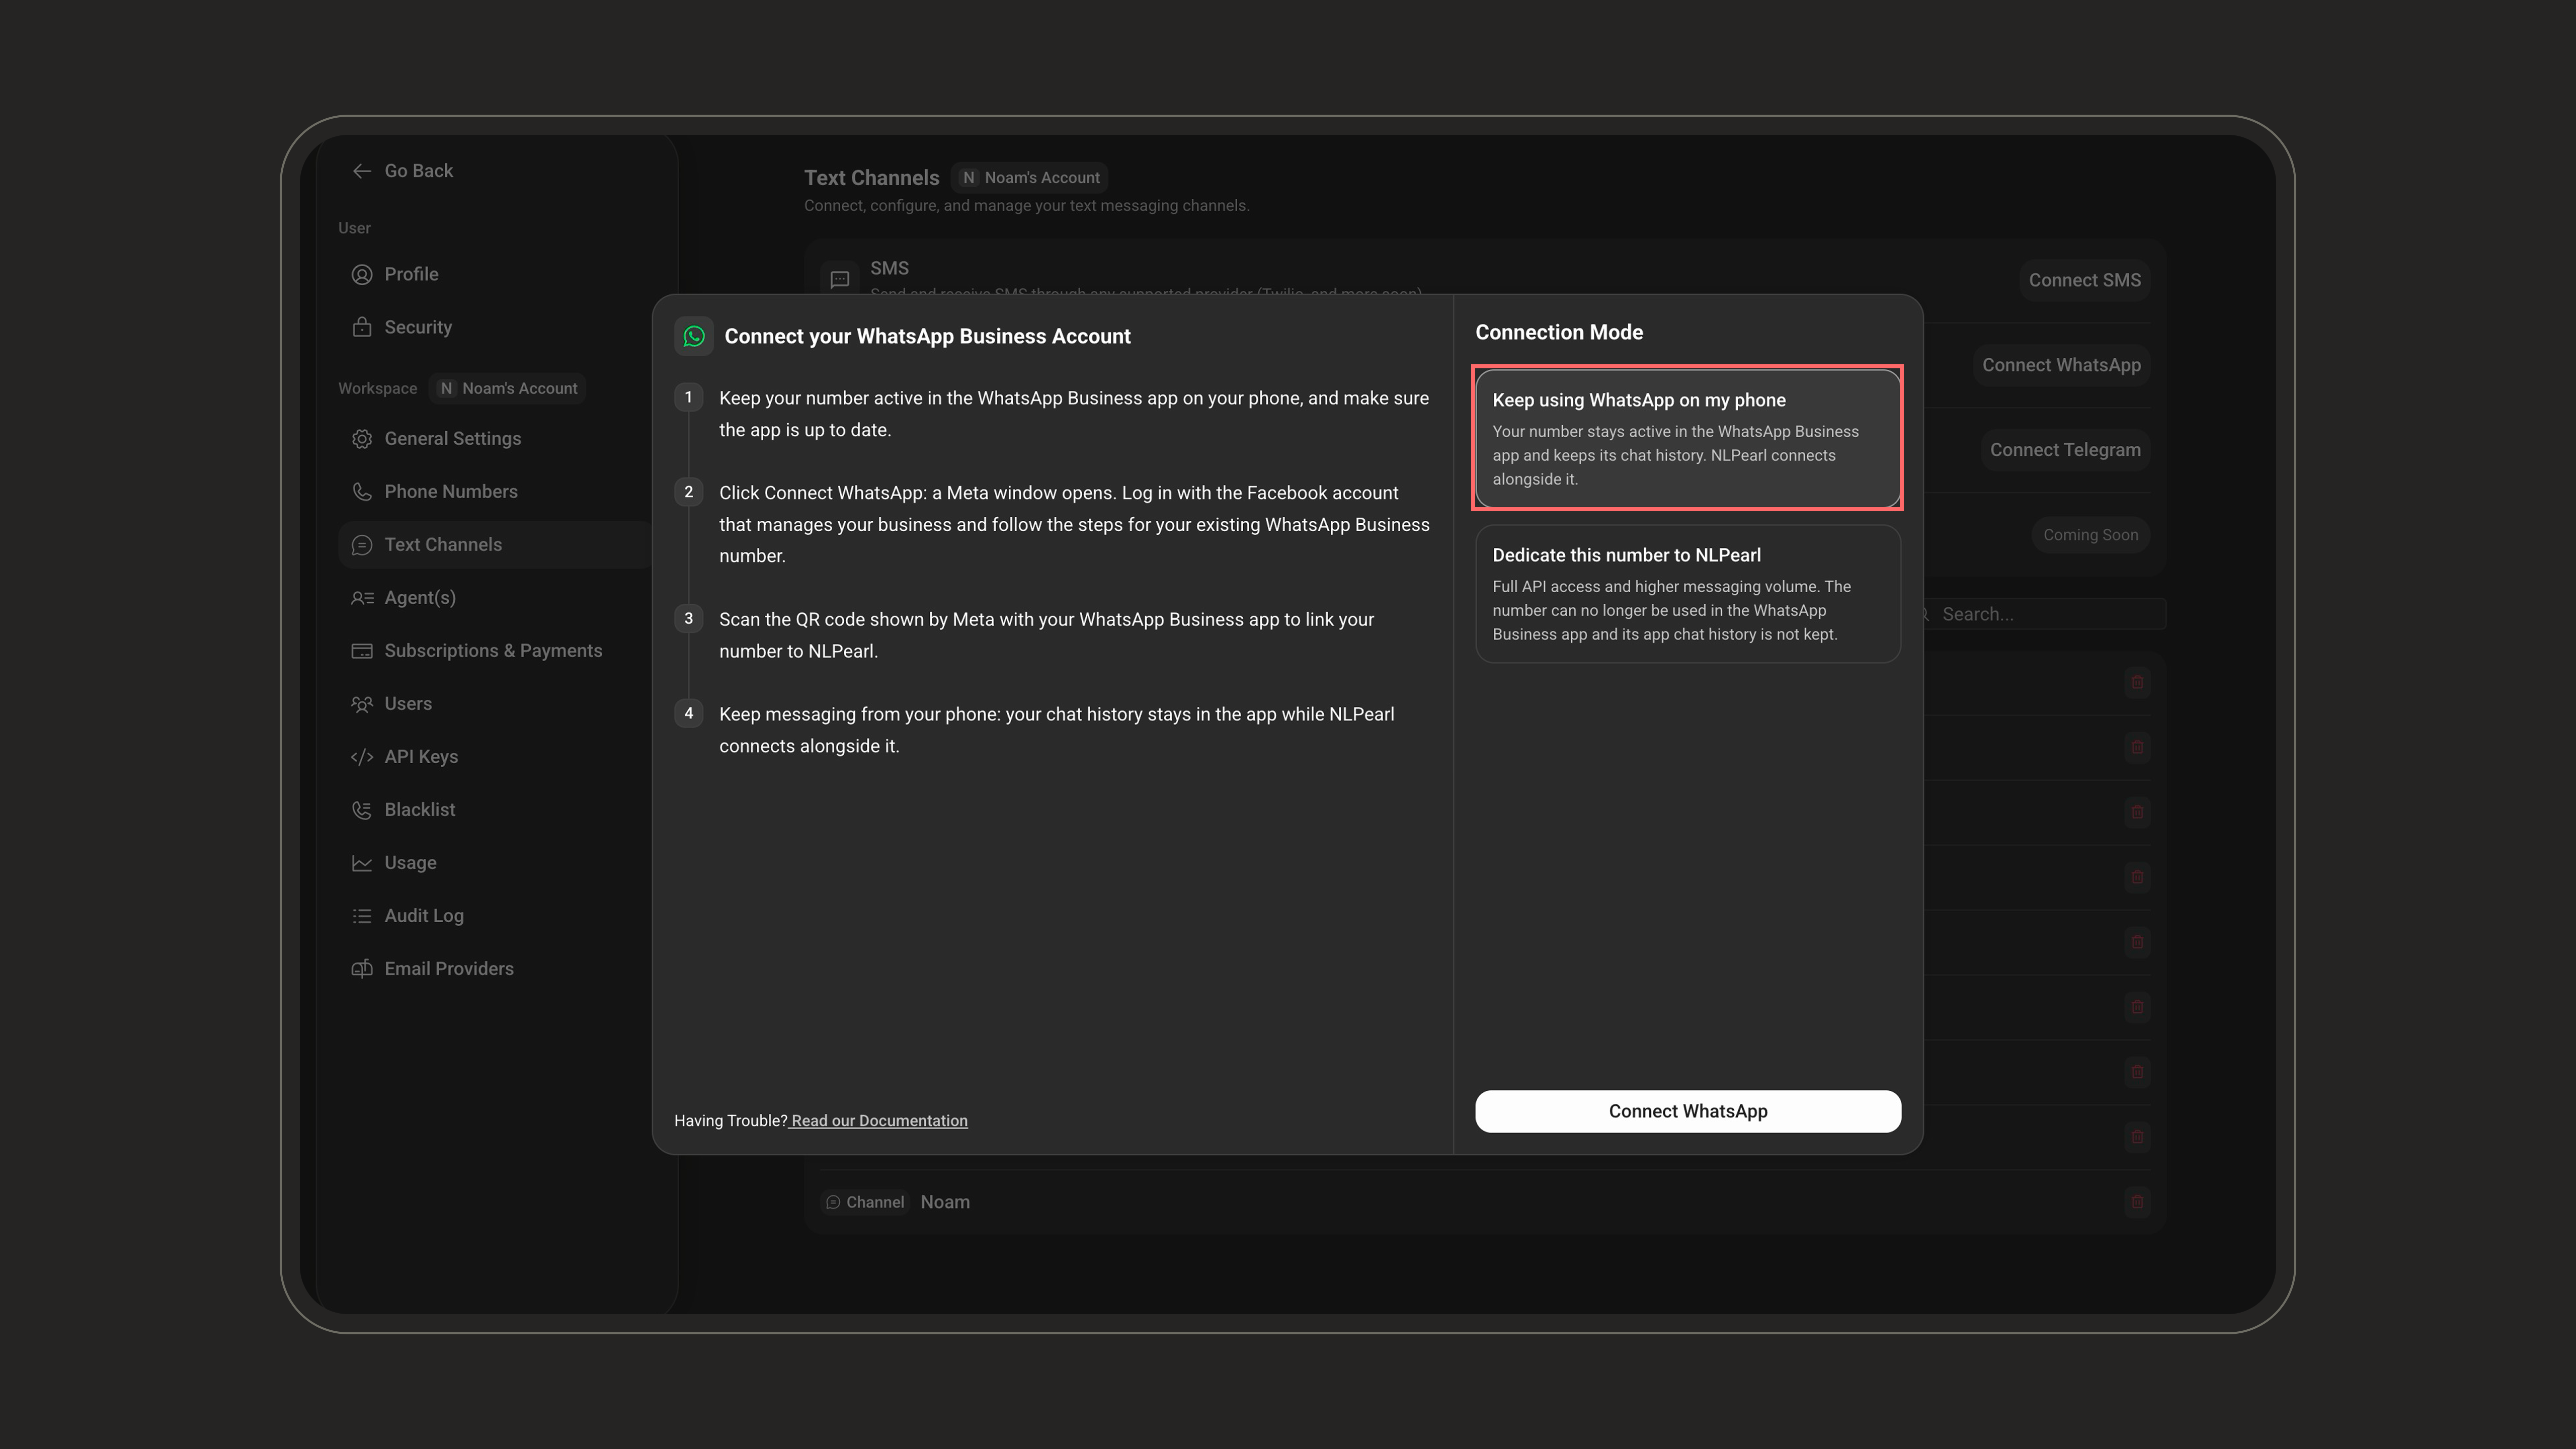The height and width of the screenshot is (1449, 2576).
Task: Click the Noam channel row name
Action: pyautogui.click(x=944, y=1202)
